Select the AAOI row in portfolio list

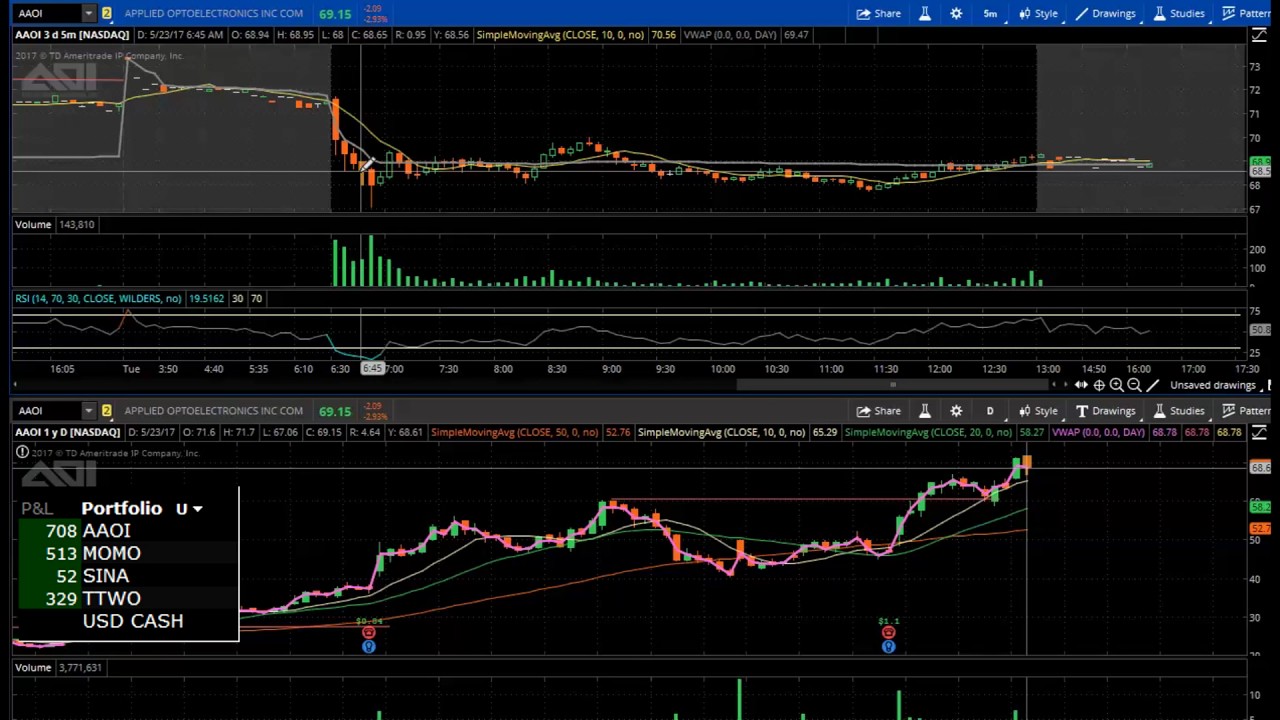128,531
